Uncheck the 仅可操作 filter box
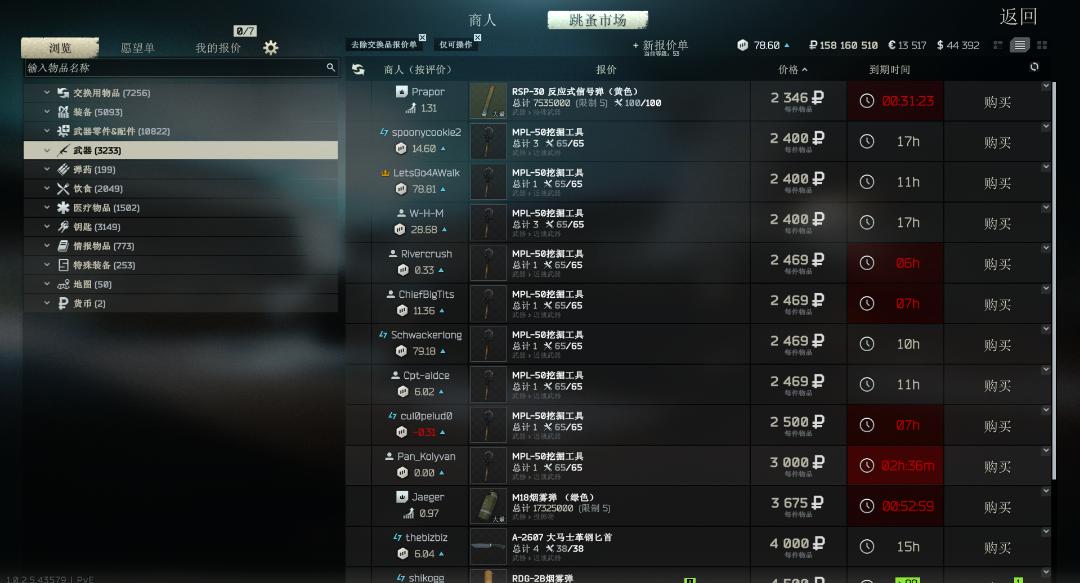 pyautogui.click(x=477, y=38)
